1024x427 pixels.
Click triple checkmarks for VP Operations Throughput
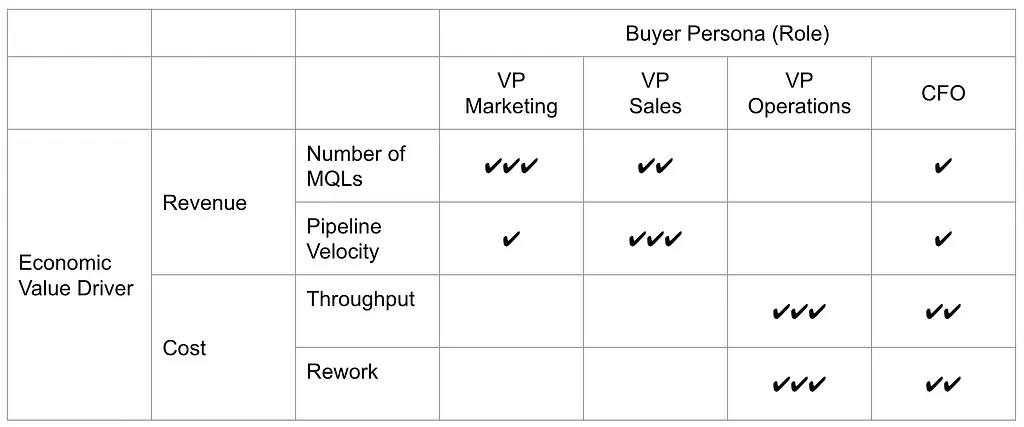799,312
